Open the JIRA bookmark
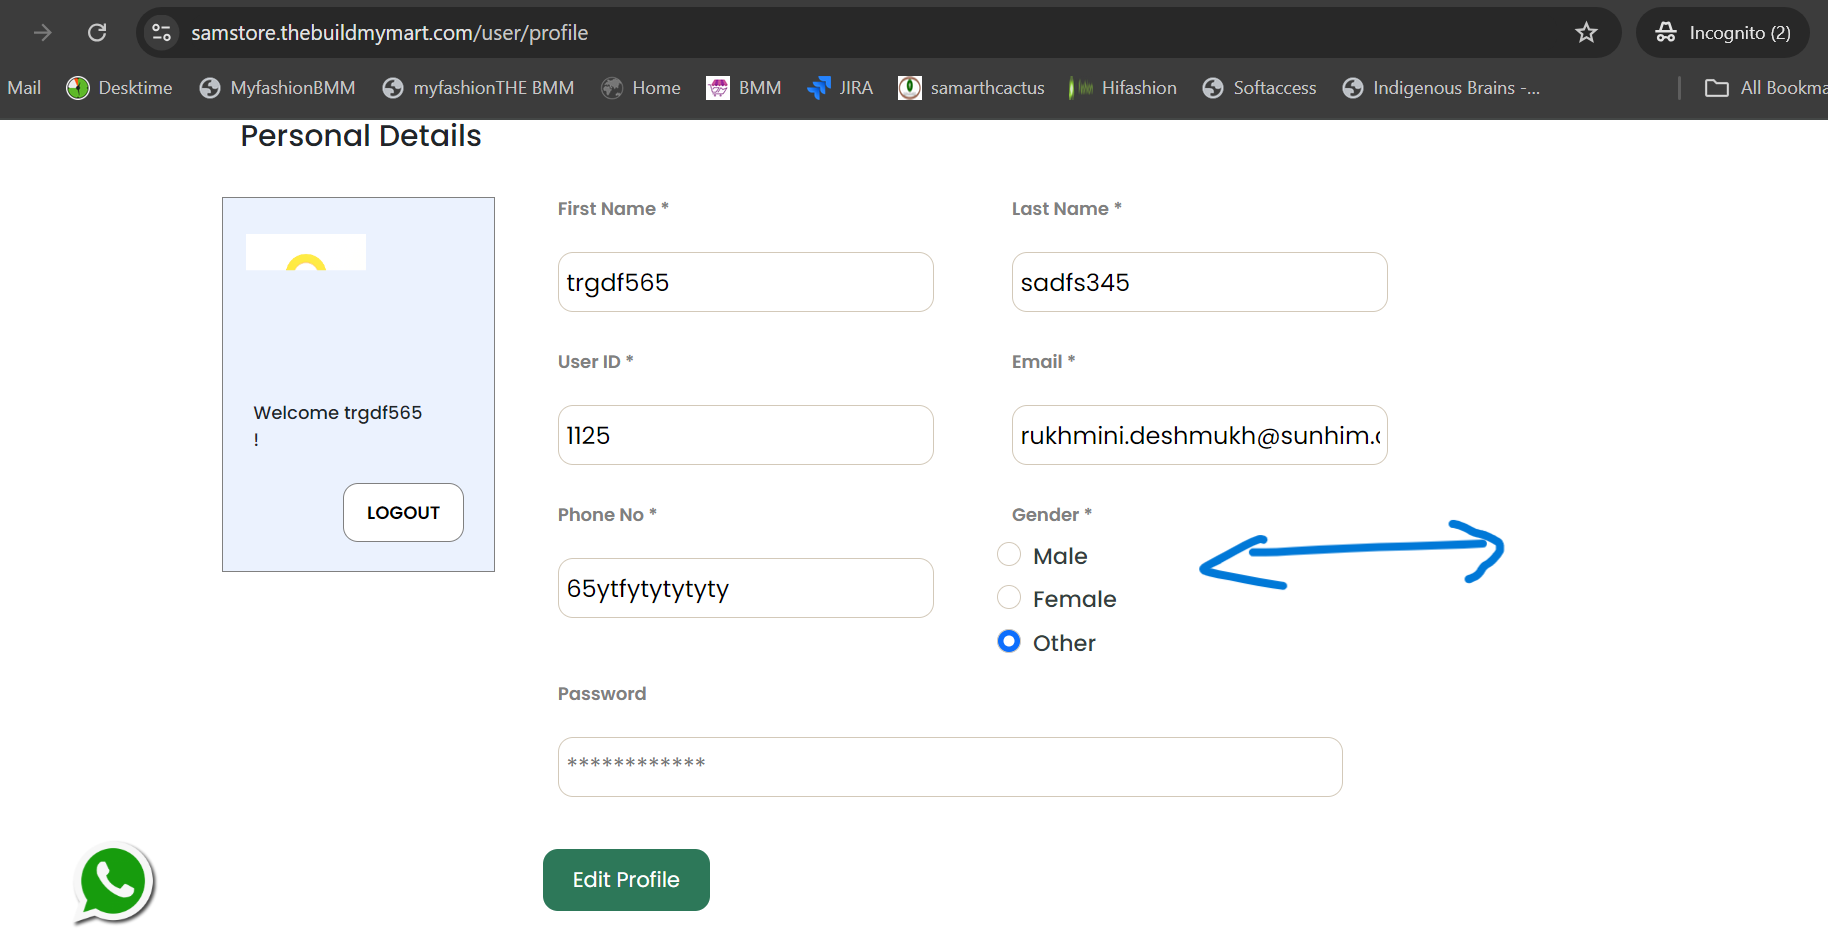Screen dimensions: 1828x932 click(x=840, y=88)
